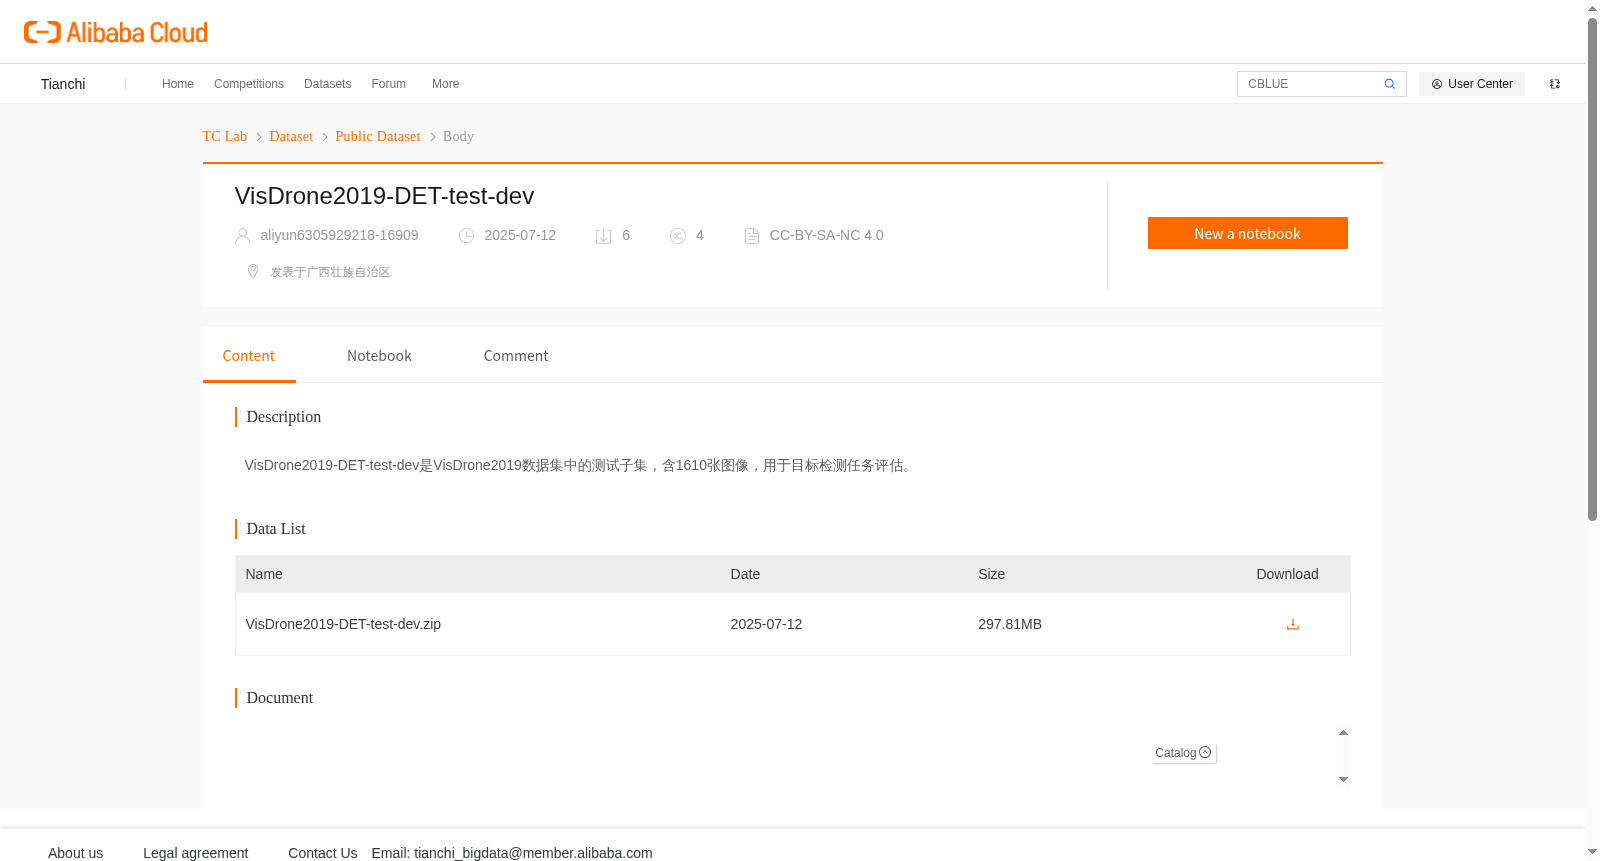Click the document panel scroll-up arrow
The width and height of the screenshot is (1600, 861).
[1343, 733]
